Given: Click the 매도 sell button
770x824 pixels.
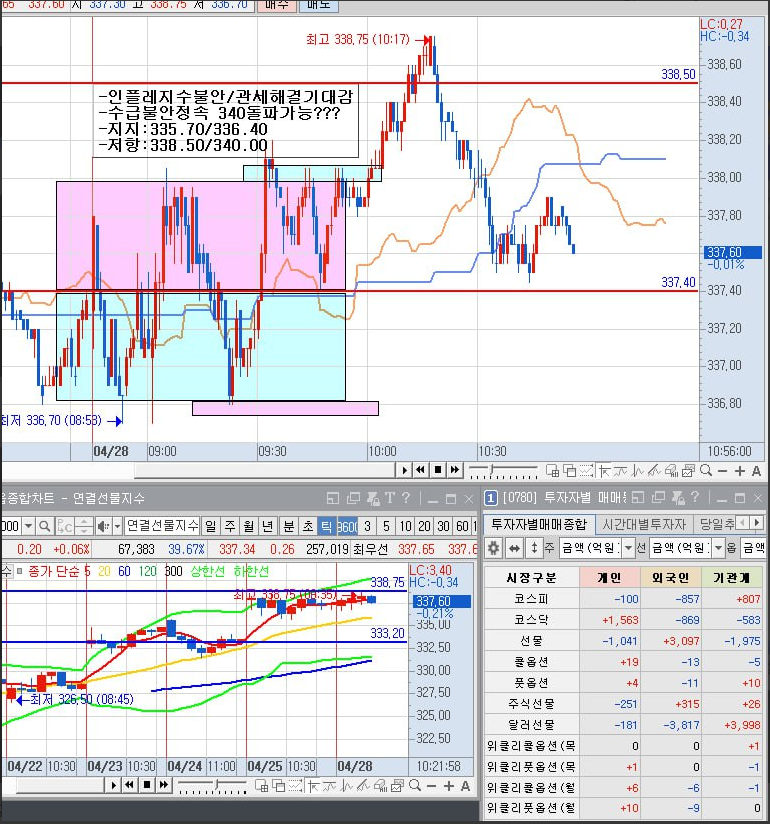Looking at the screenshot, I should (x=319, y=5).
